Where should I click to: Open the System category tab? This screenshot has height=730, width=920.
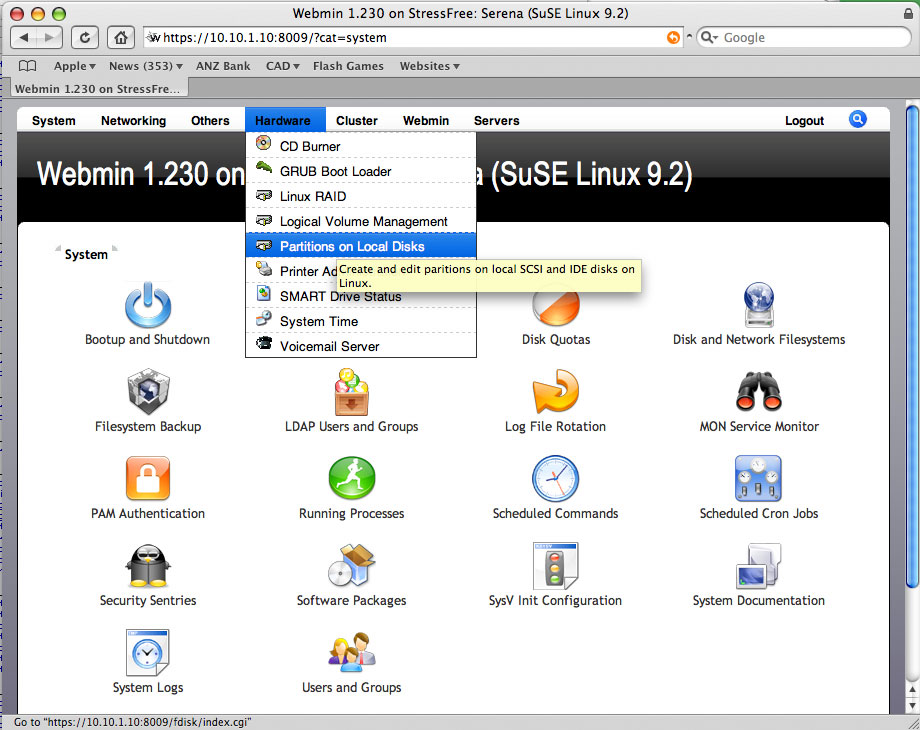click(53, 120)
